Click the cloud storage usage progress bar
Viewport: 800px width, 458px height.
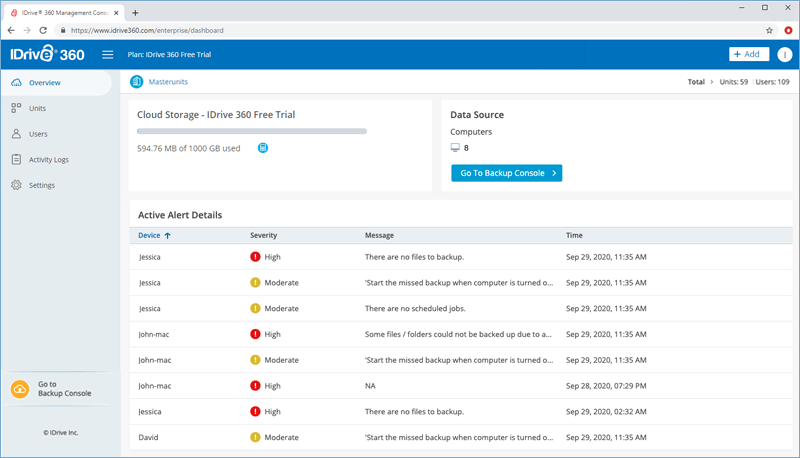(x=252, y=131)
